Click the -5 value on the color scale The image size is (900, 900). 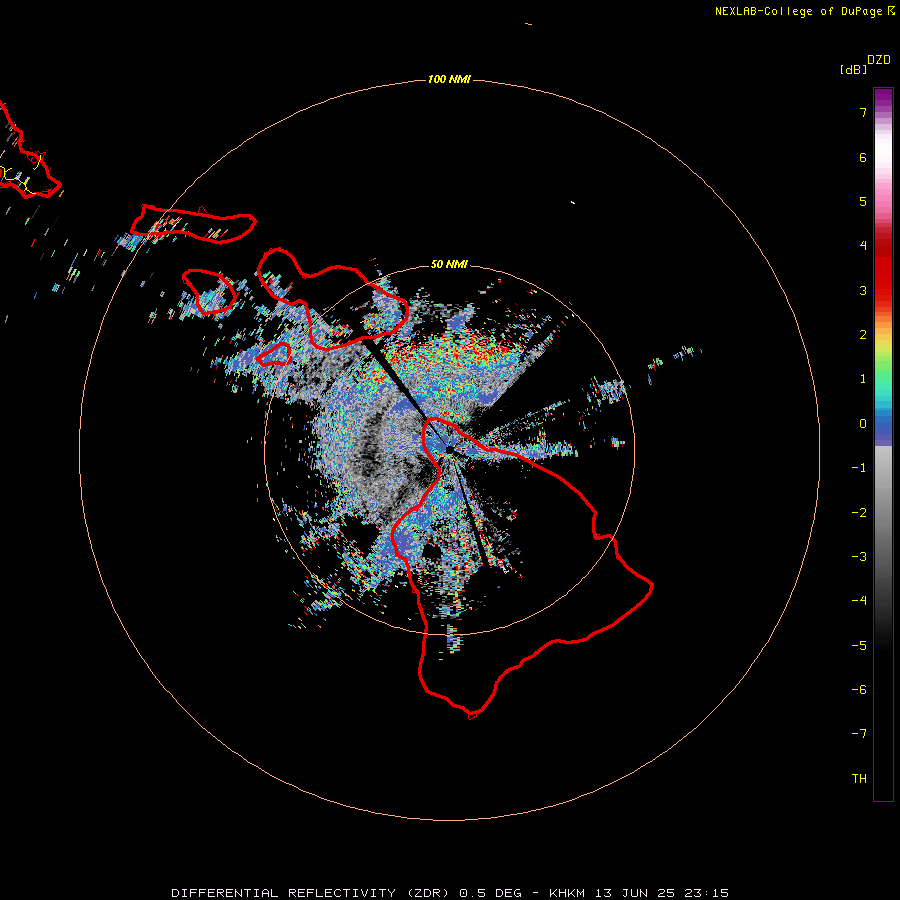tap(859, 646)
